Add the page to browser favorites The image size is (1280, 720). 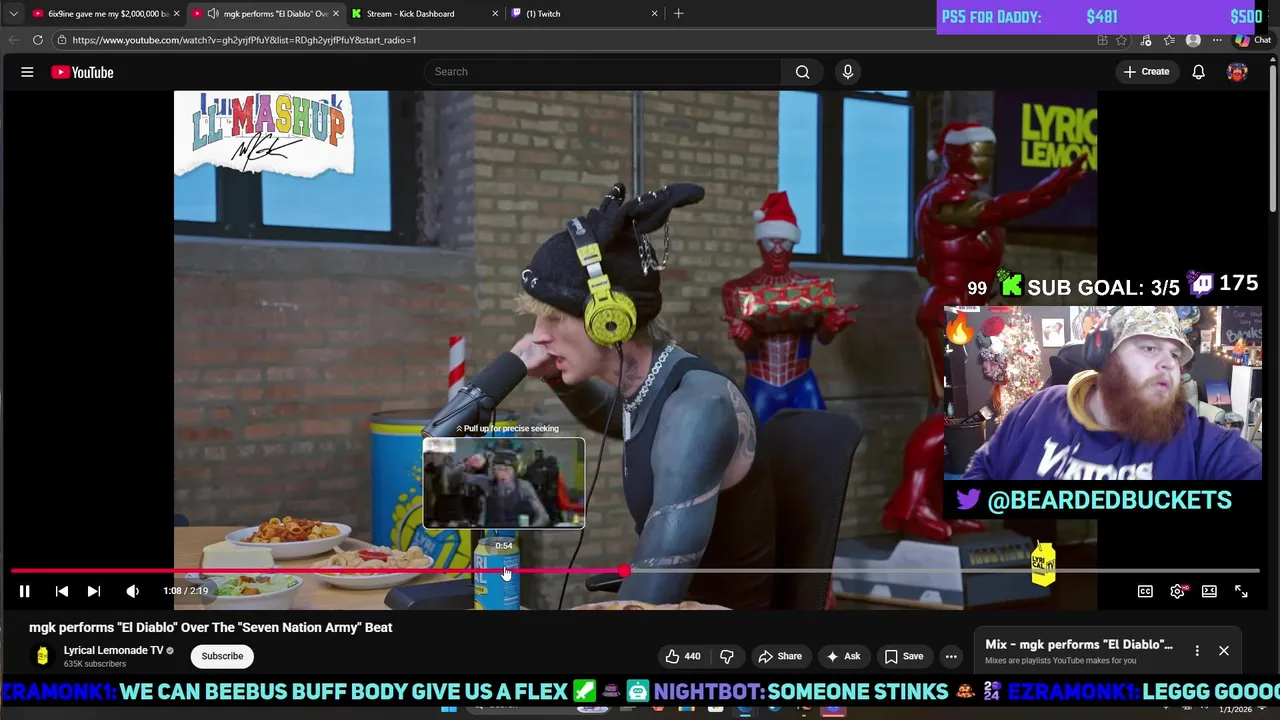pyautogui.click(x=1122, y=40)
